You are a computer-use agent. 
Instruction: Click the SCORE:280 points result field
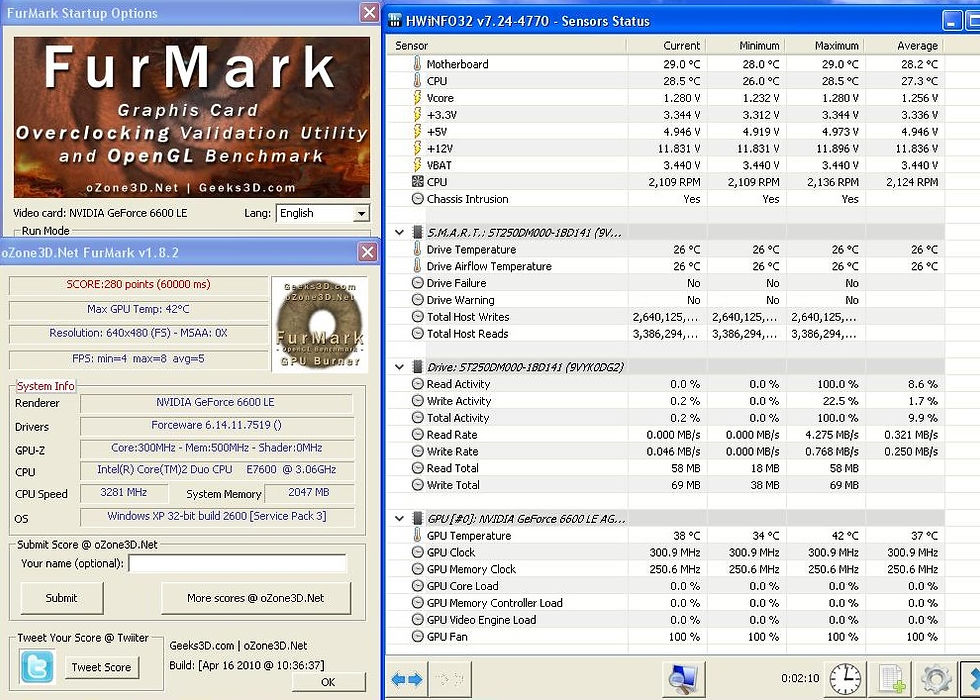(139, 284)
